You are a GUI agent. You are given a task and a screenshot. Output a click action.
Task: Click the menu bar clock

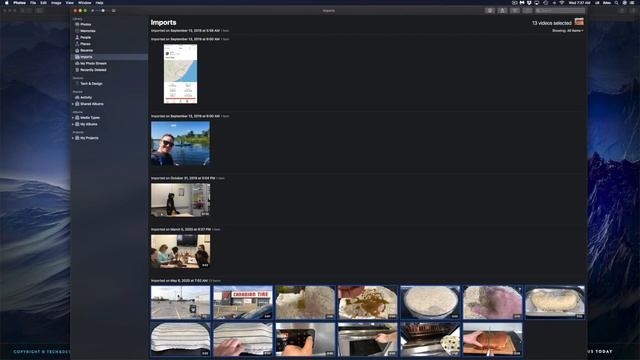click(580, 3)
